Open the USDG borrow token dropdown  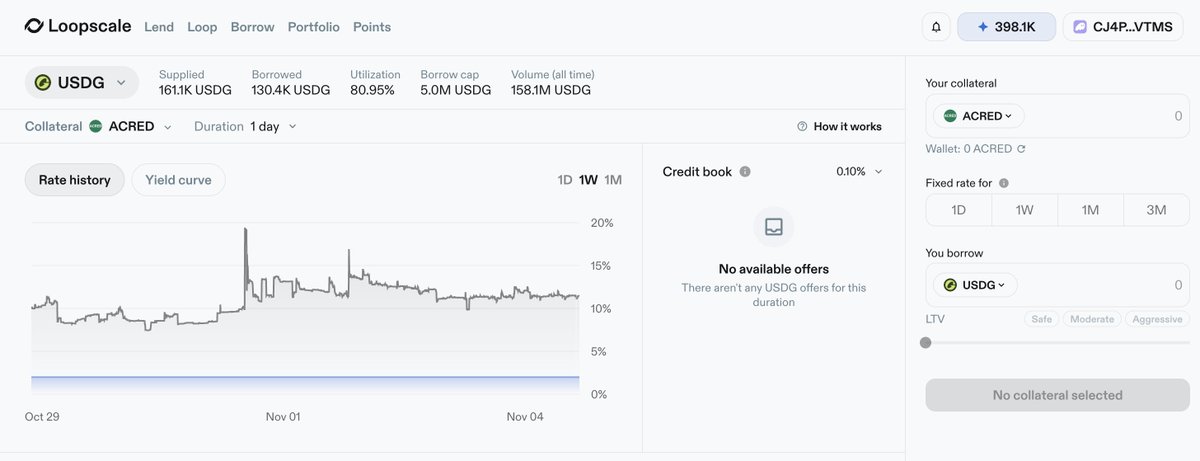click(x=975, y=285)
